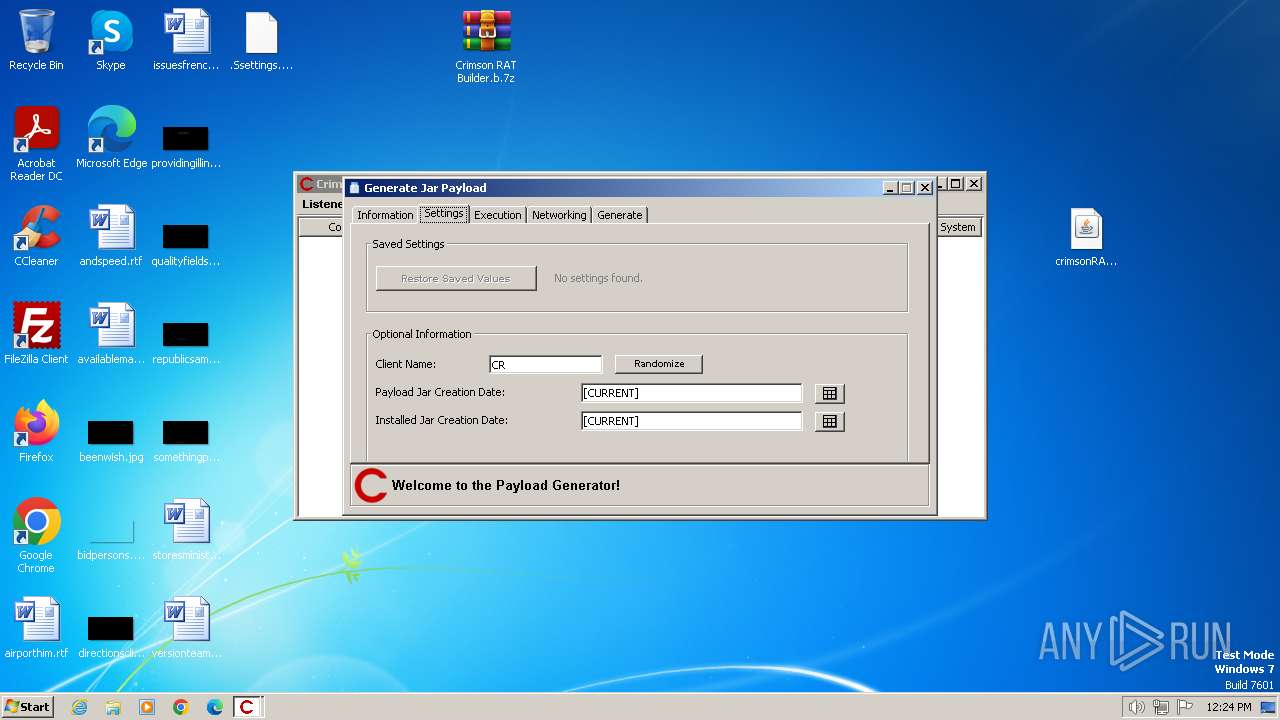Open calendar picker for Installed Jar date
The image size is (1280, 720).
tap(829, 422)
